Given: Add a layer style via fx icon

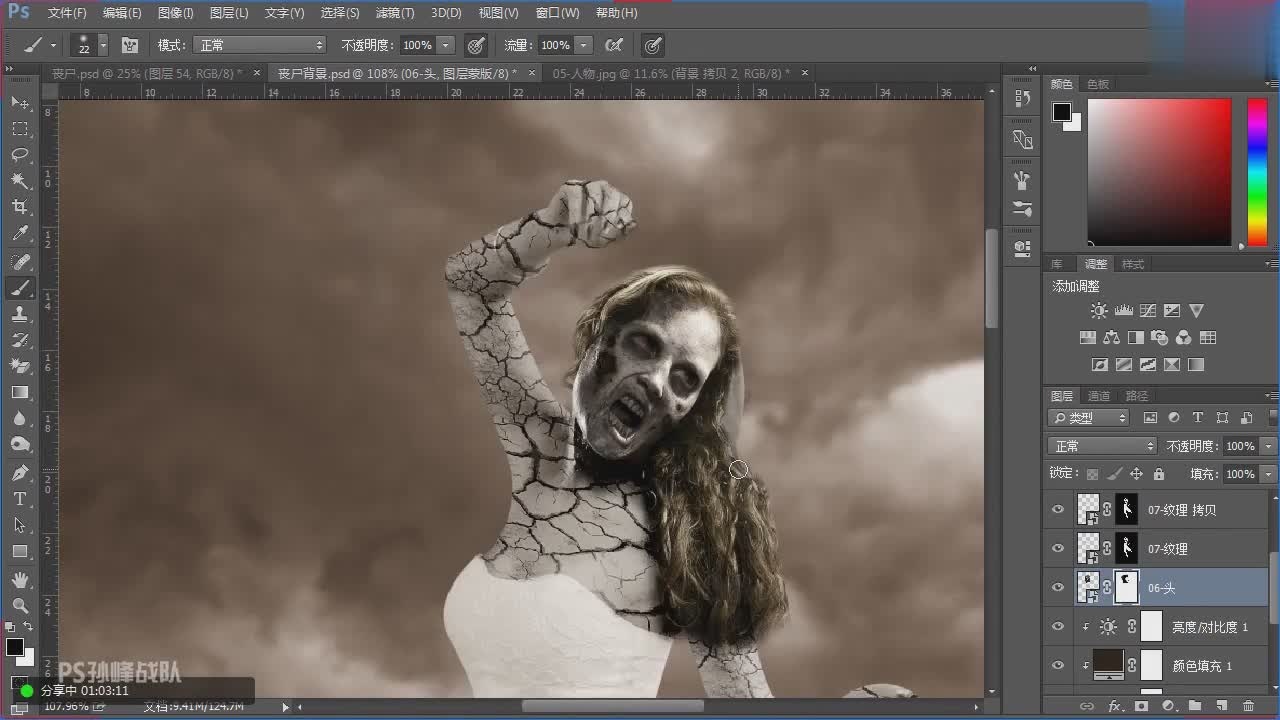Looking at the screenshot, I should point(1115,706).
